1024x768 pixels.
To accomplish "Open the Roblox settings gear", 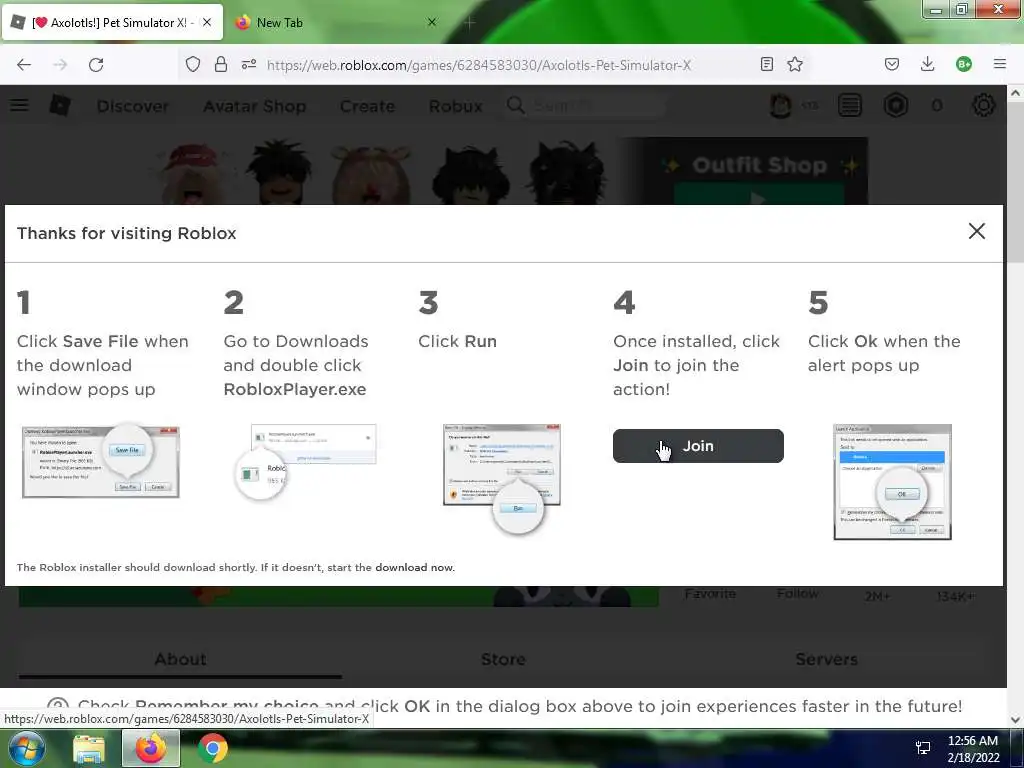I will (984, 105).
